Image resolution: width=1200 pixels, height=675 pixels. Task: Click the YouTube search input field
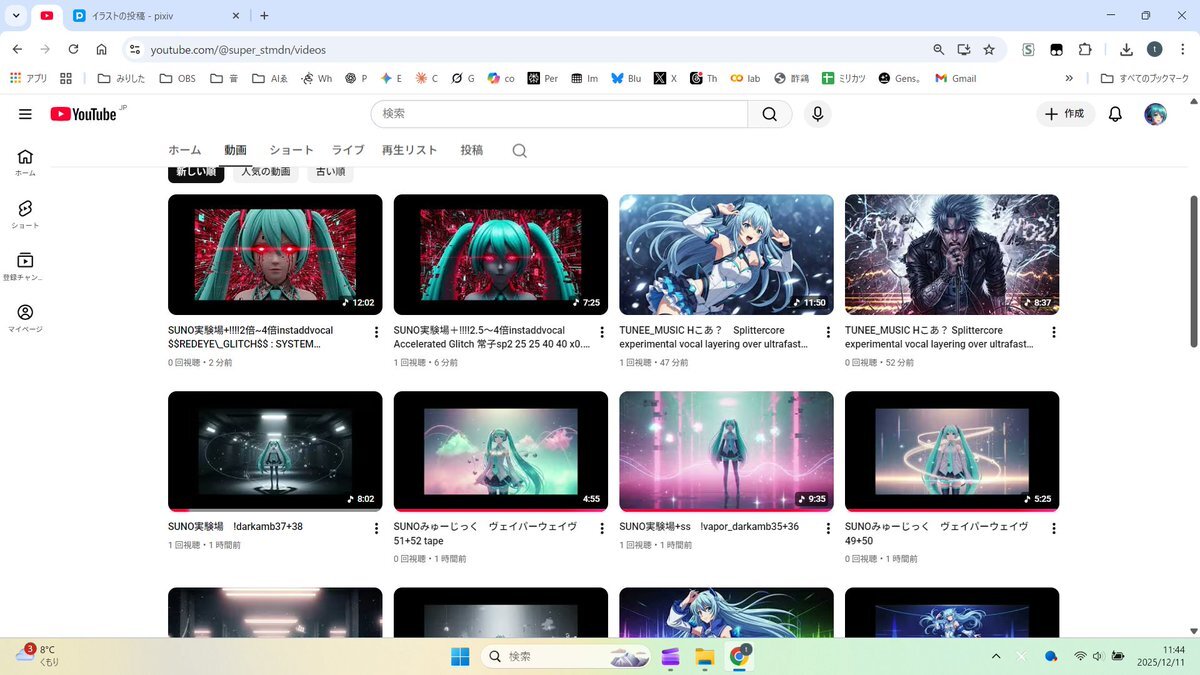[560, 114]
